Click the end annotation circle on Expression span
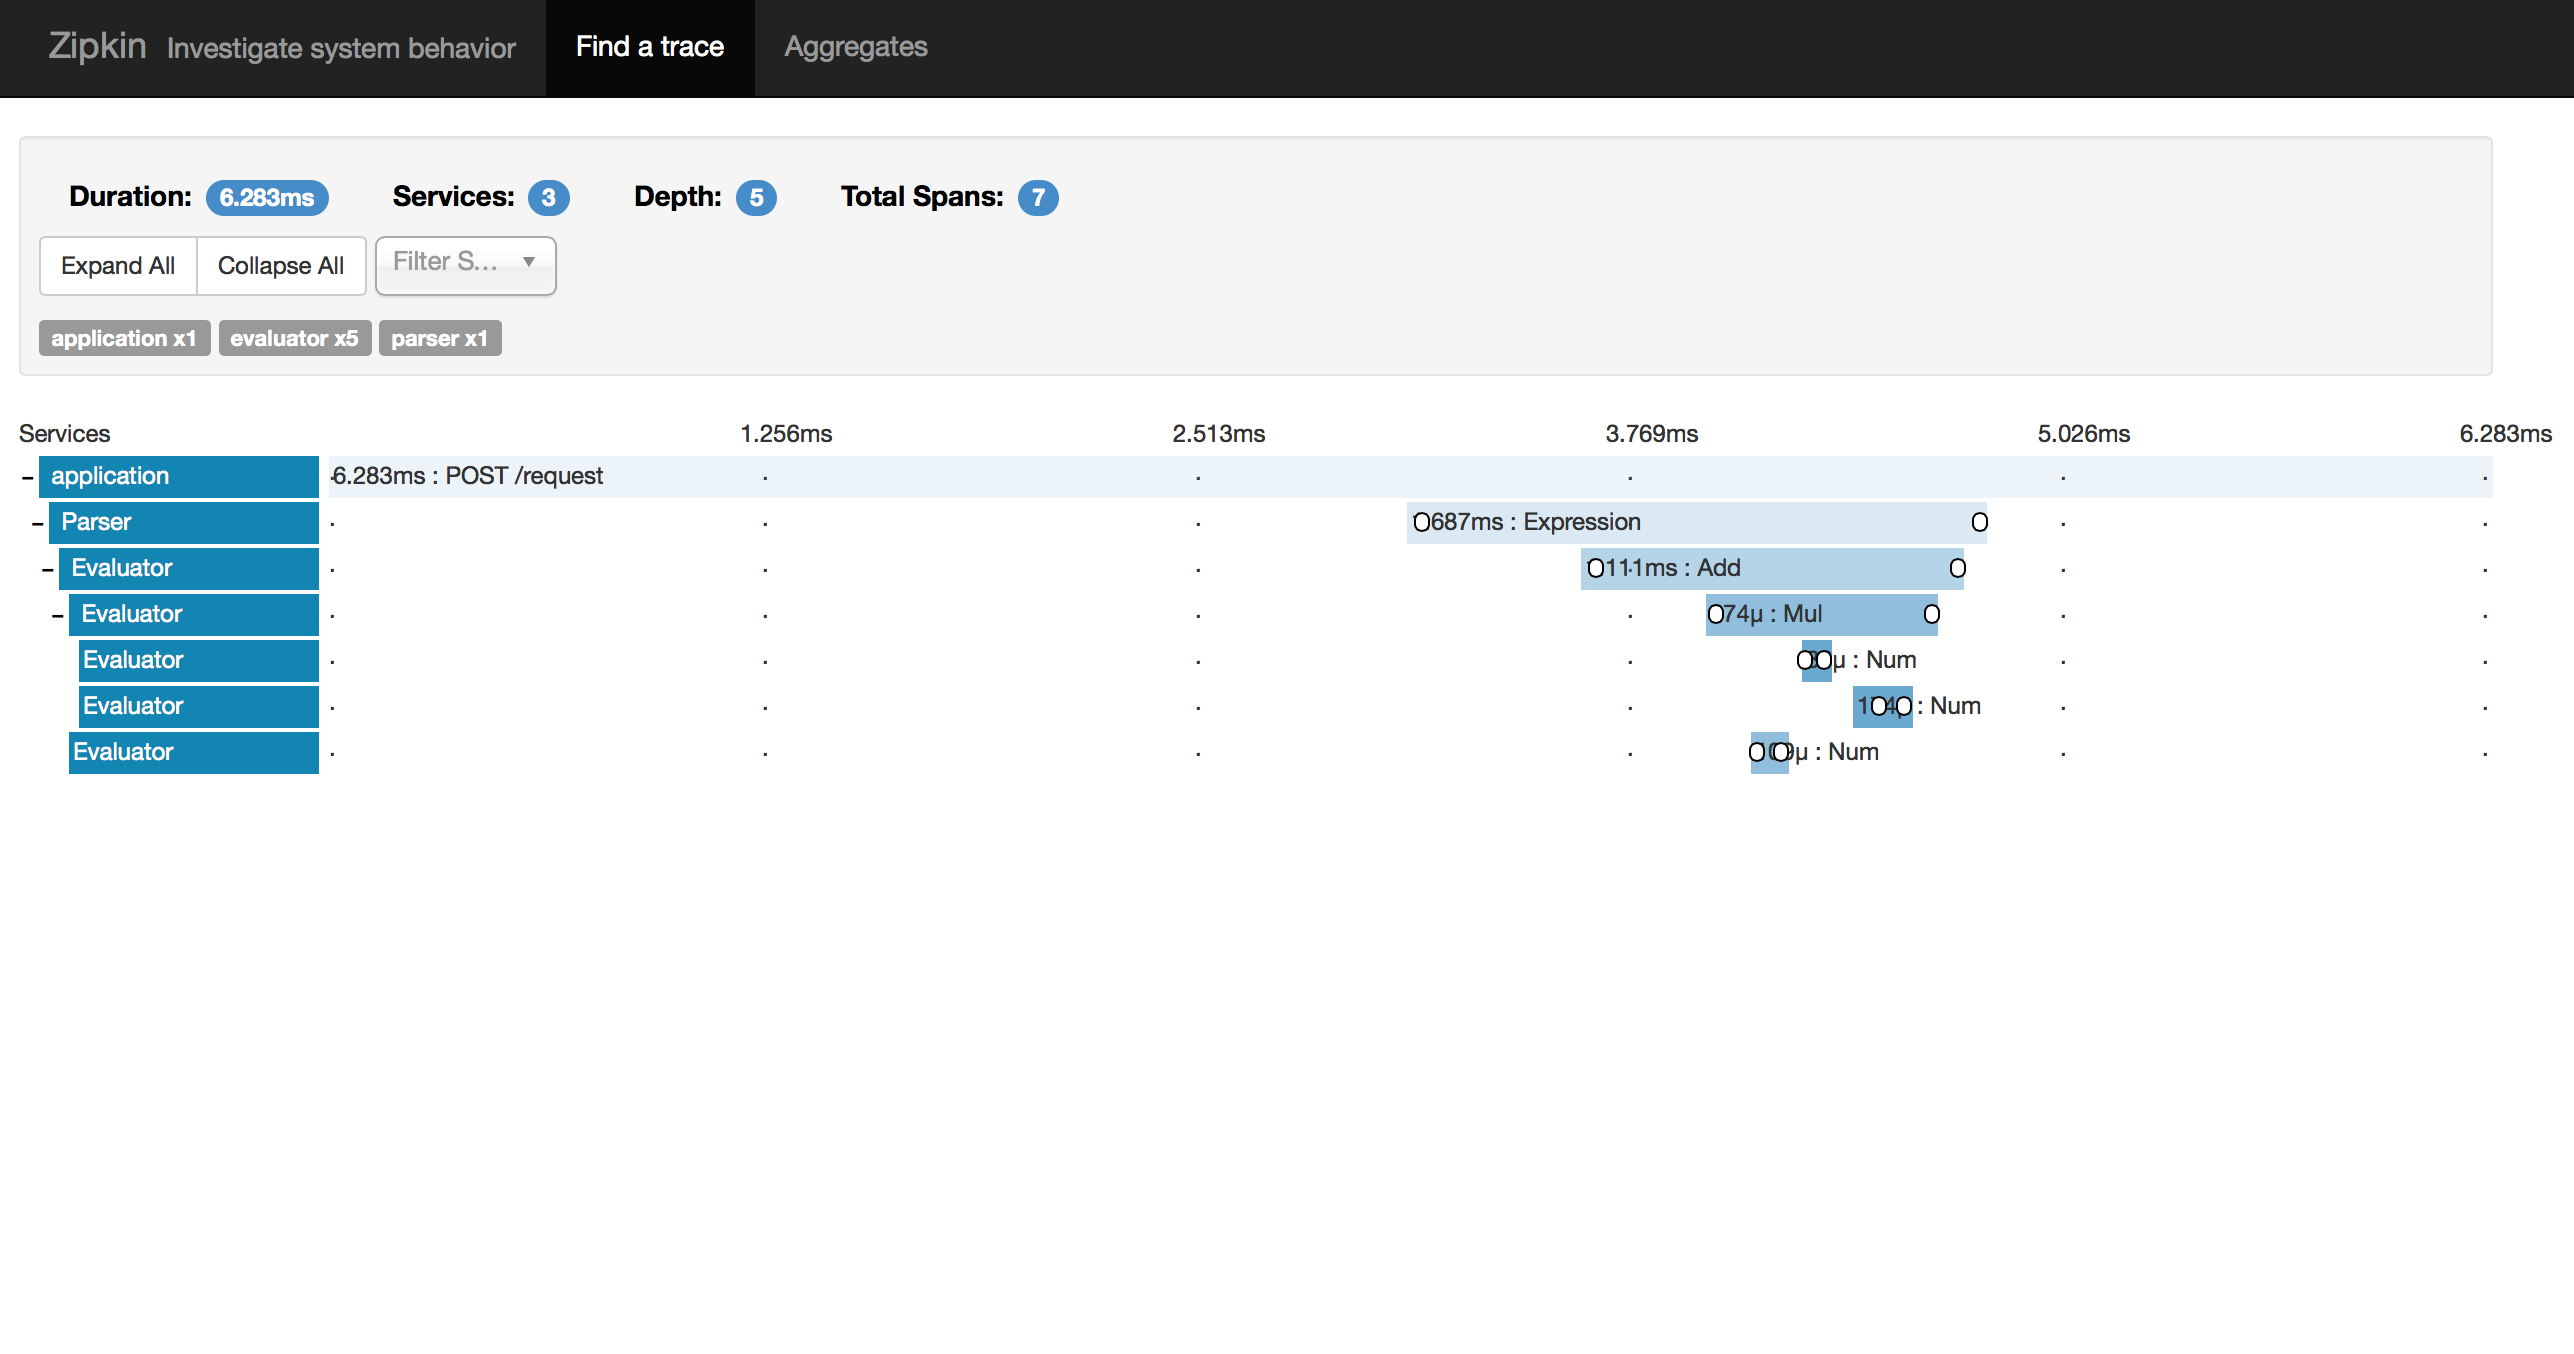The height and width of the screenshot is (1354, 2574). [1979, 522]
